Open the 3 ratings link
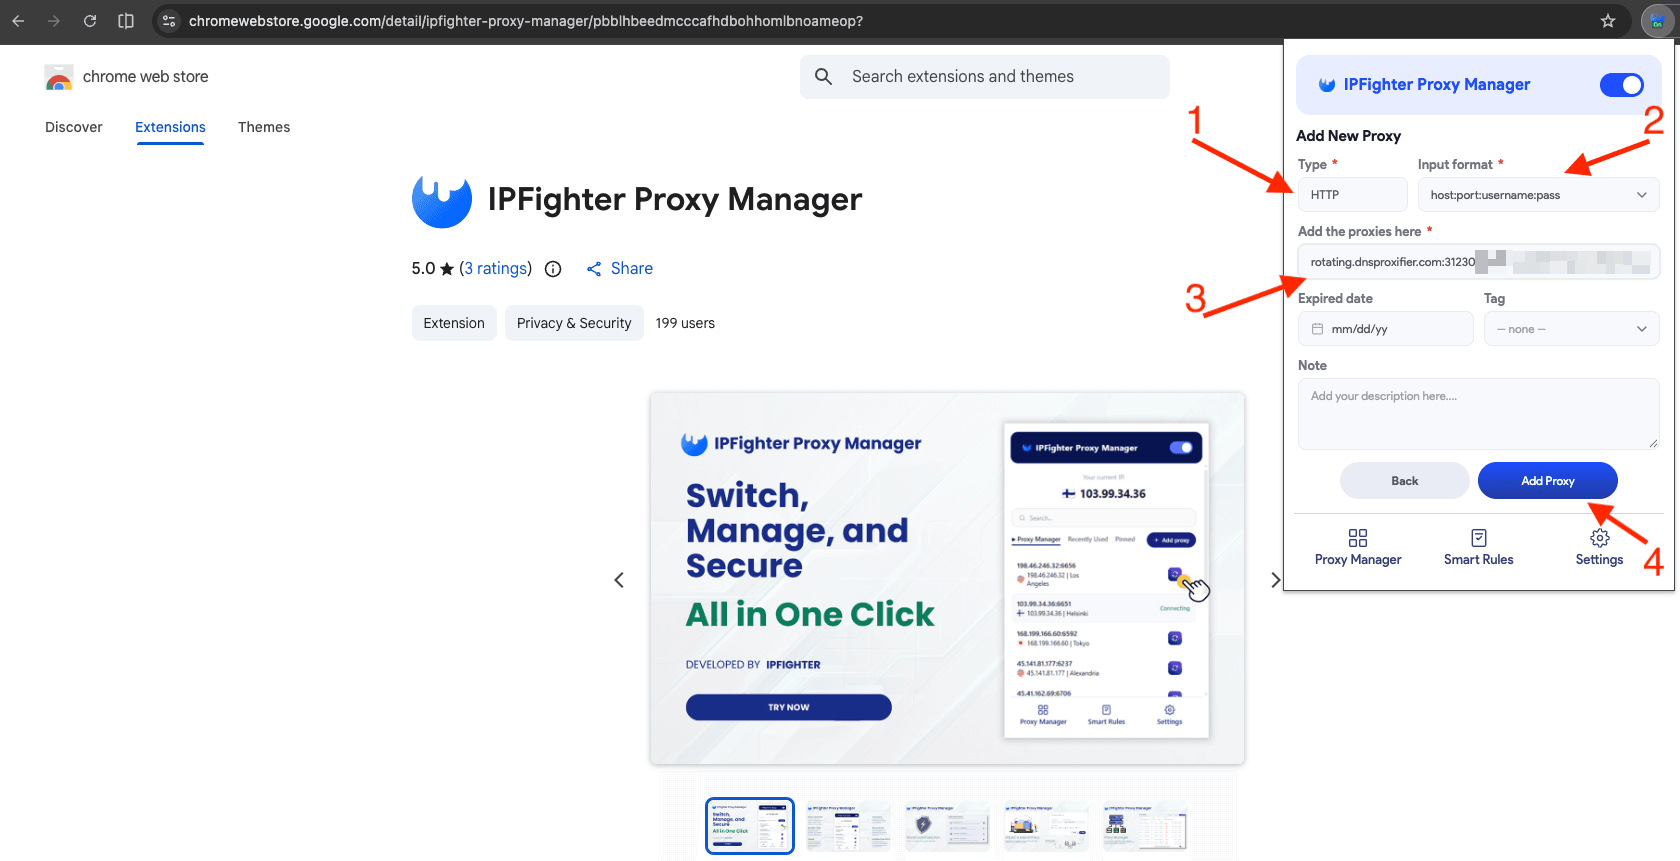This screenshot has width=1680, height=861. coord(496,269)
